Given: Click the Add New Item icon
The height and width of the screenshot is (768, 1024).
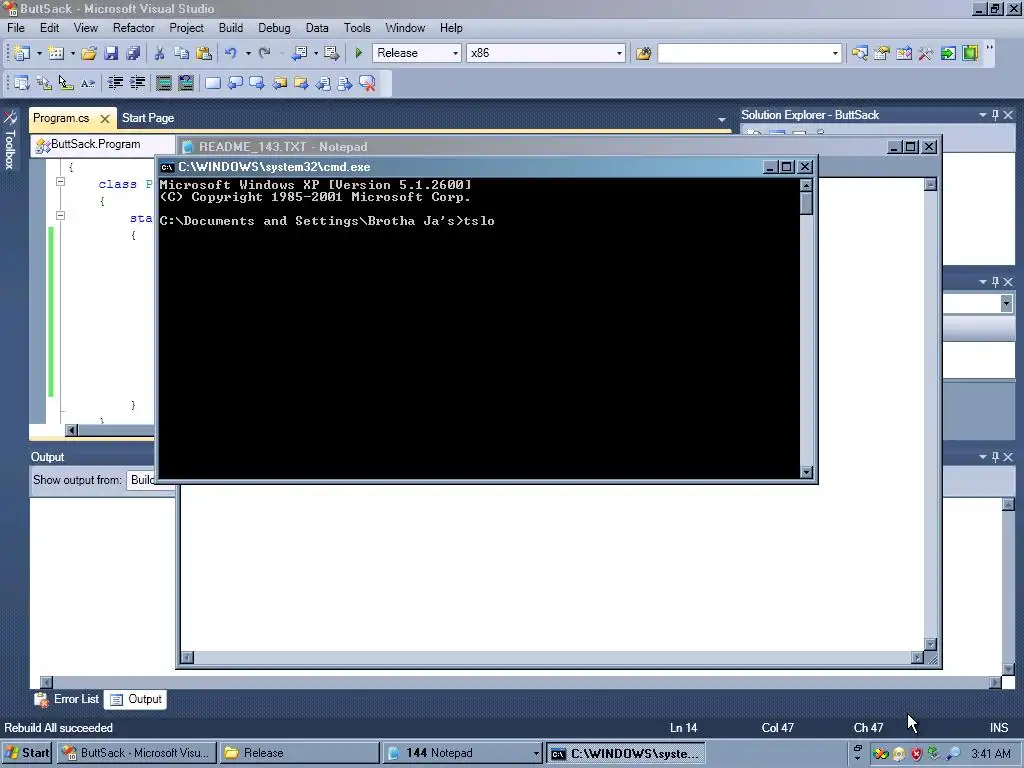Looking at the screenshot, I should (56, 53).
